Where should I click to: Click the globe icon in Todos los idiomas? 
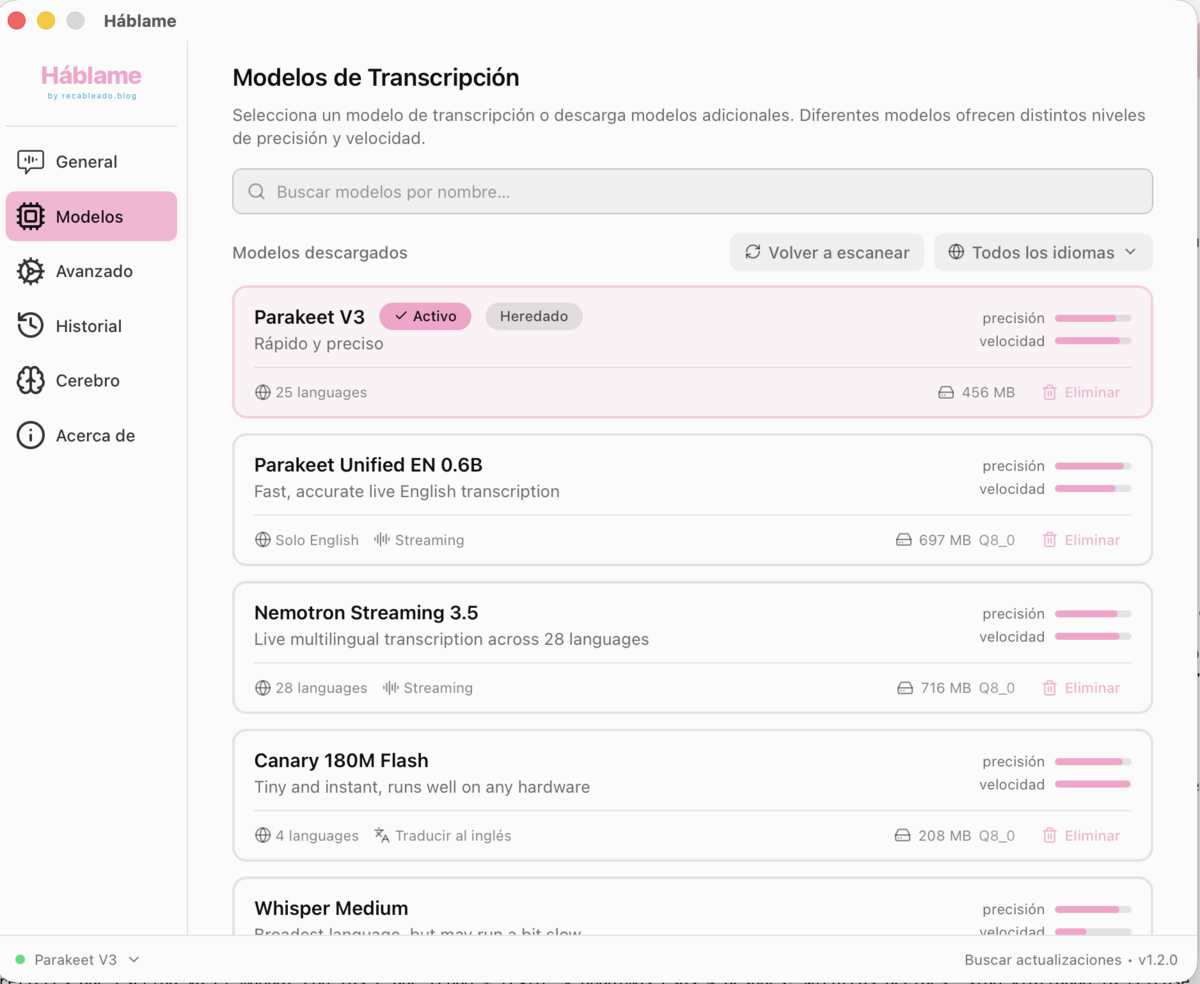click(956, 252)
